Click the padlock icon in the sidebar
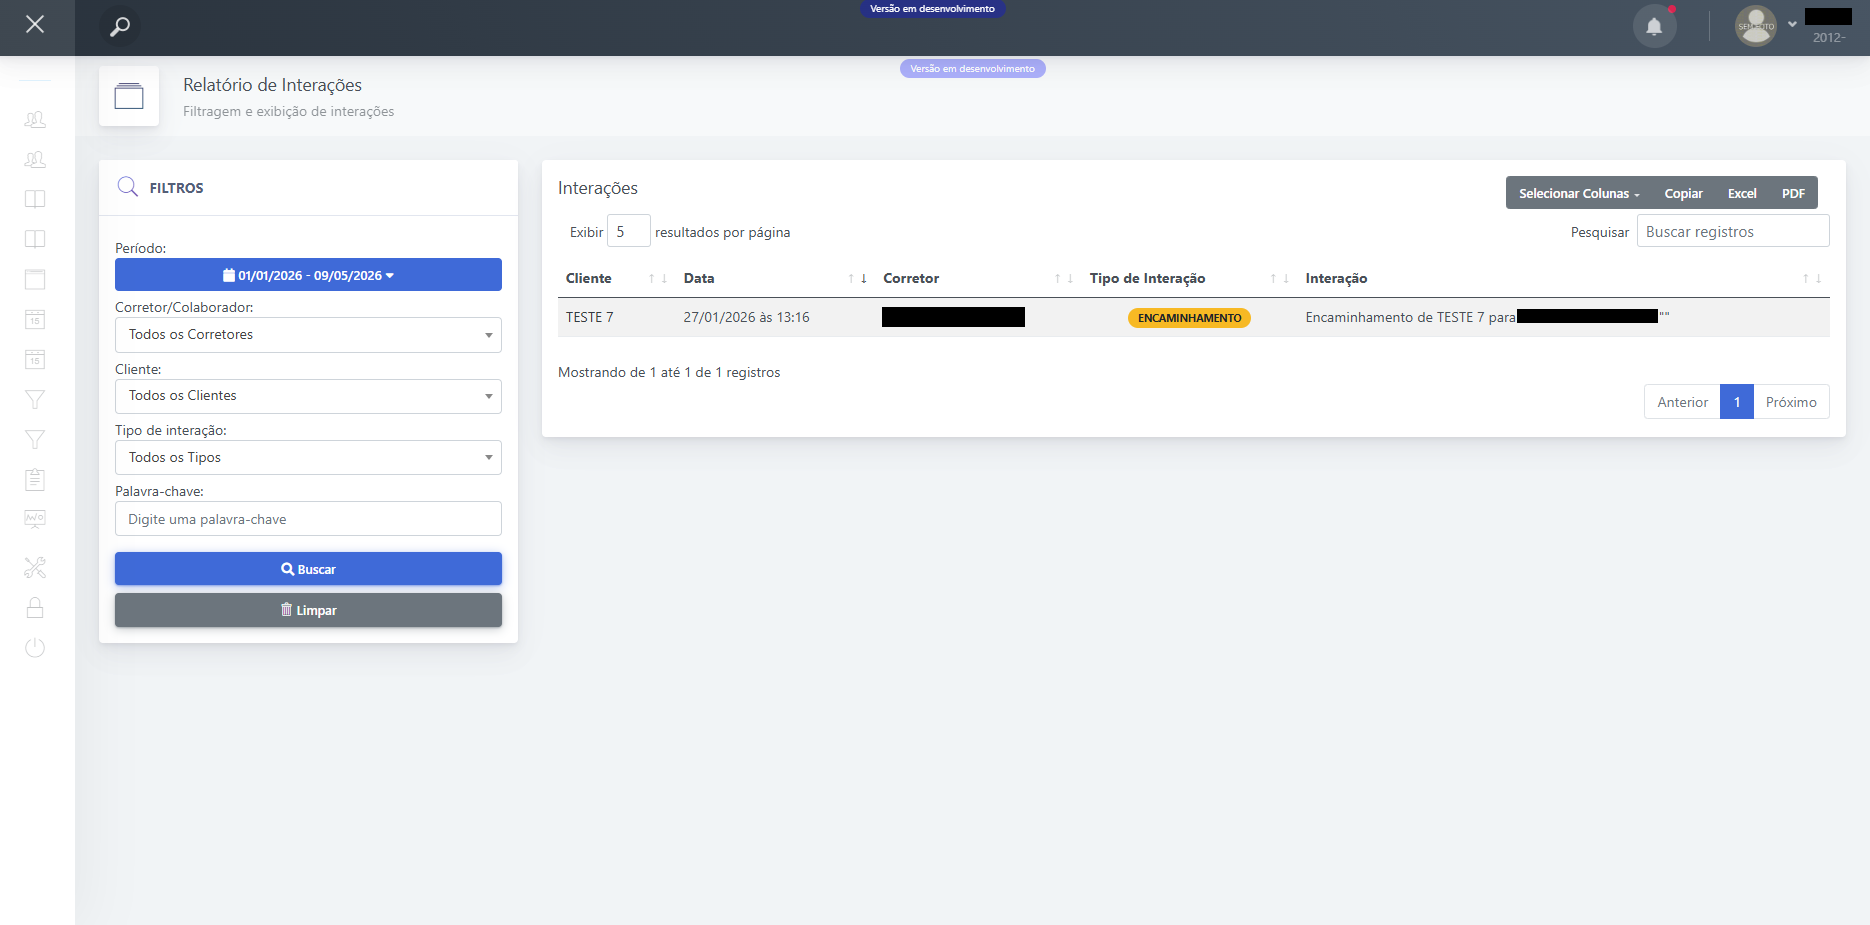This screenshot has width=1870, height=925. tap(35, 608)
